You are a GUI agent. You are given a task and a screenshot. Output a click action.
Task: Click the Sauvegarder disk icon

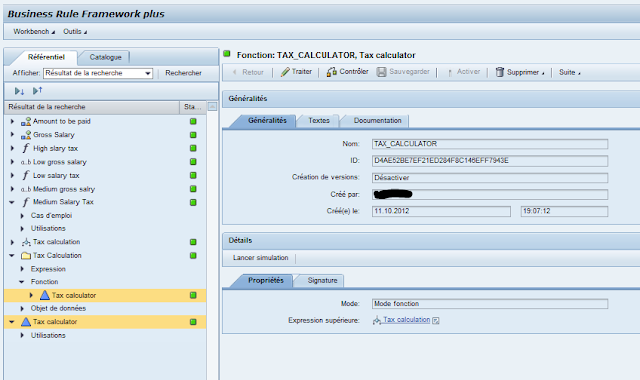pyautogui.click(x=381, y=72)
